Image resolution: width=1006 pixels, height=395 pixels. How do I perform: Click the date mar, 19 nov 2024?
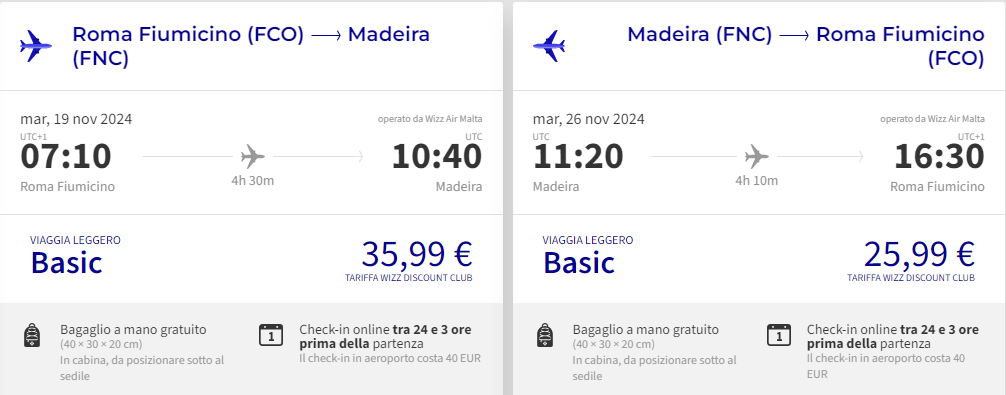(x=76, y=119)
